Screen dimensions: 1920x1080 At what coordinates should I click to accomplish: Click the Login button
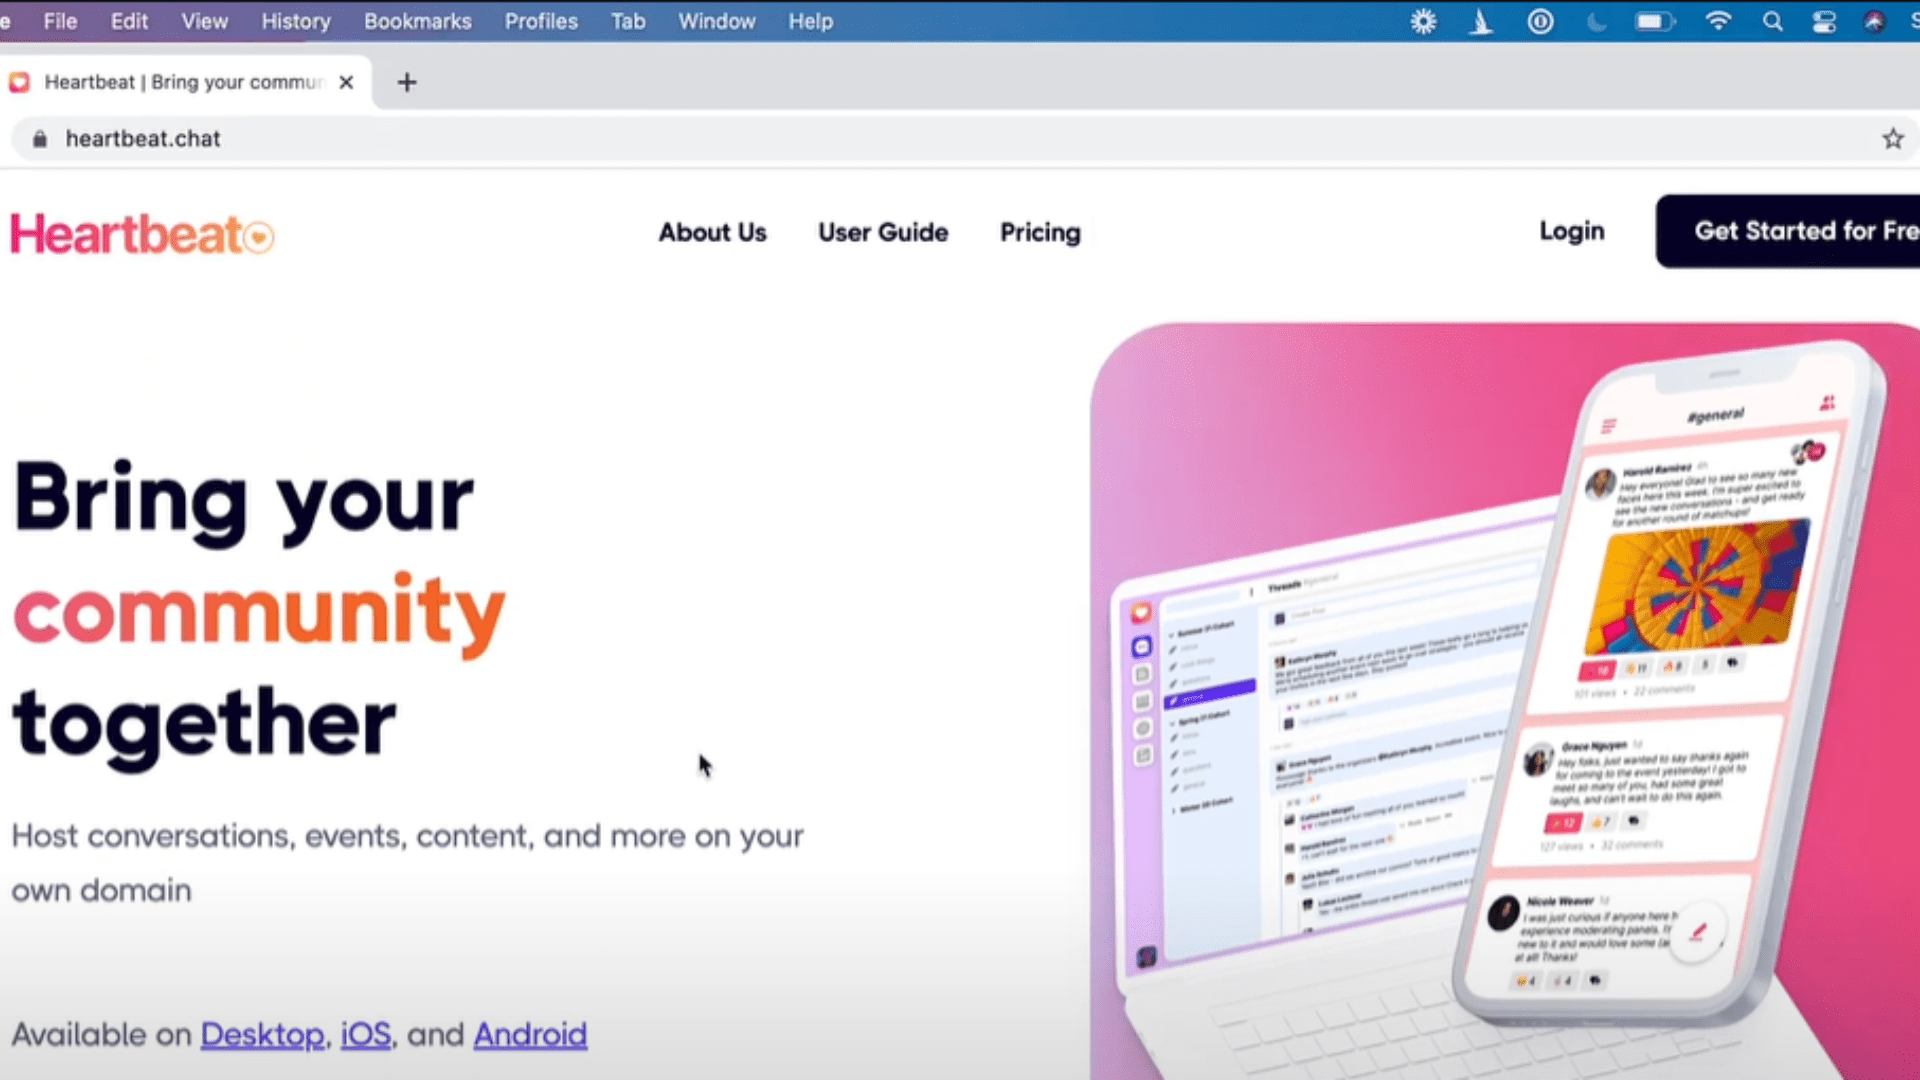[x=1571, y=231]
